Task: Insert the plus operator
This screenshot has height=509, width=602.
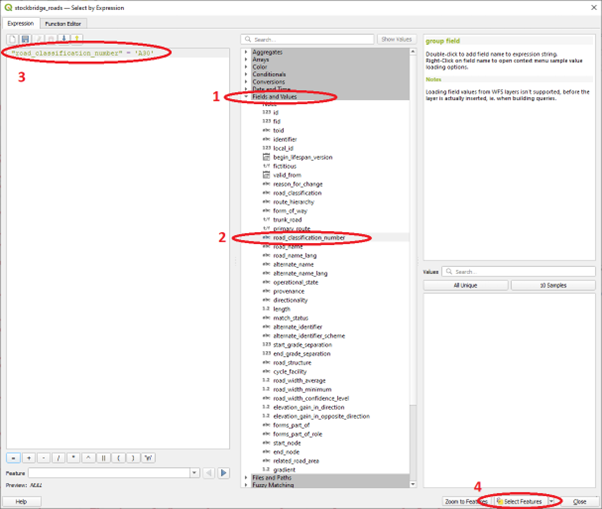Action: 28,457
